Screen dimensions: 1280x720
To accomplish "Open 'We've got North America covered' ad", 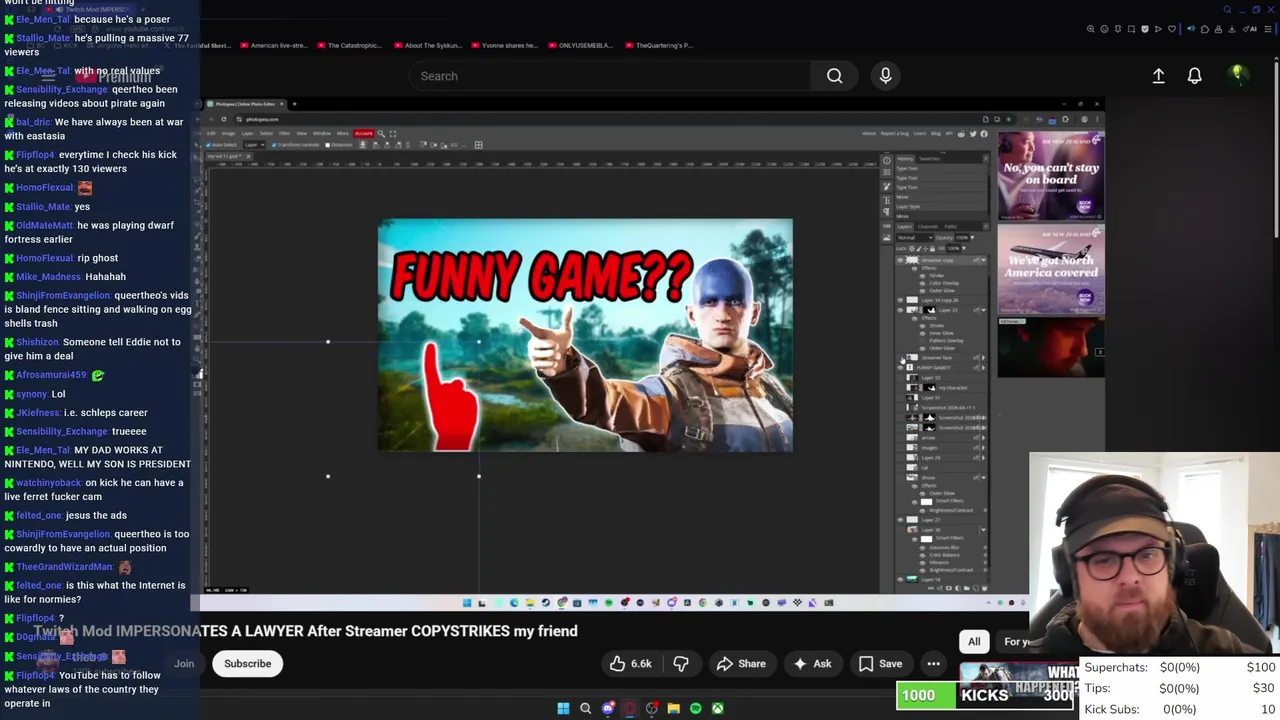I will tap(1050, 269).
